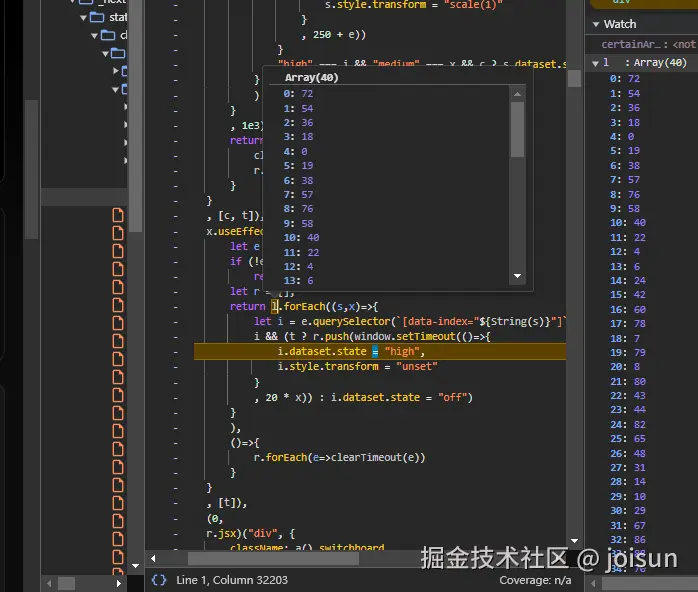Click the folder icon labeled d
Screen dimensions: 698x592
tap(108, 35)
